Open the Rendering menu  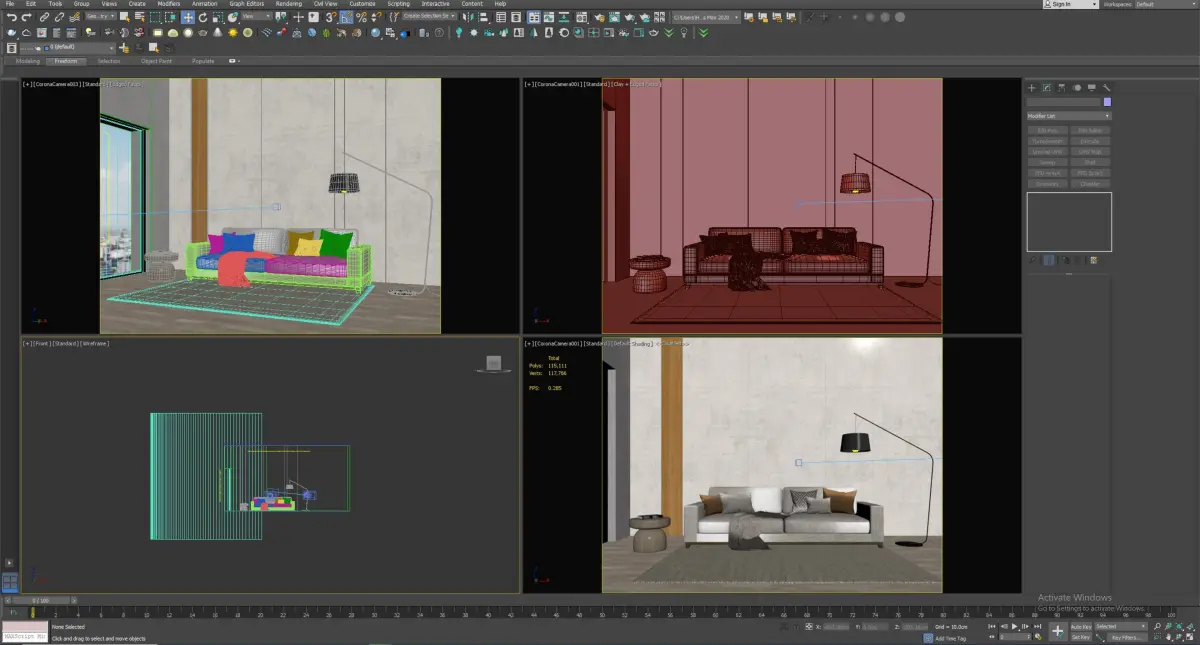(289, 4)
